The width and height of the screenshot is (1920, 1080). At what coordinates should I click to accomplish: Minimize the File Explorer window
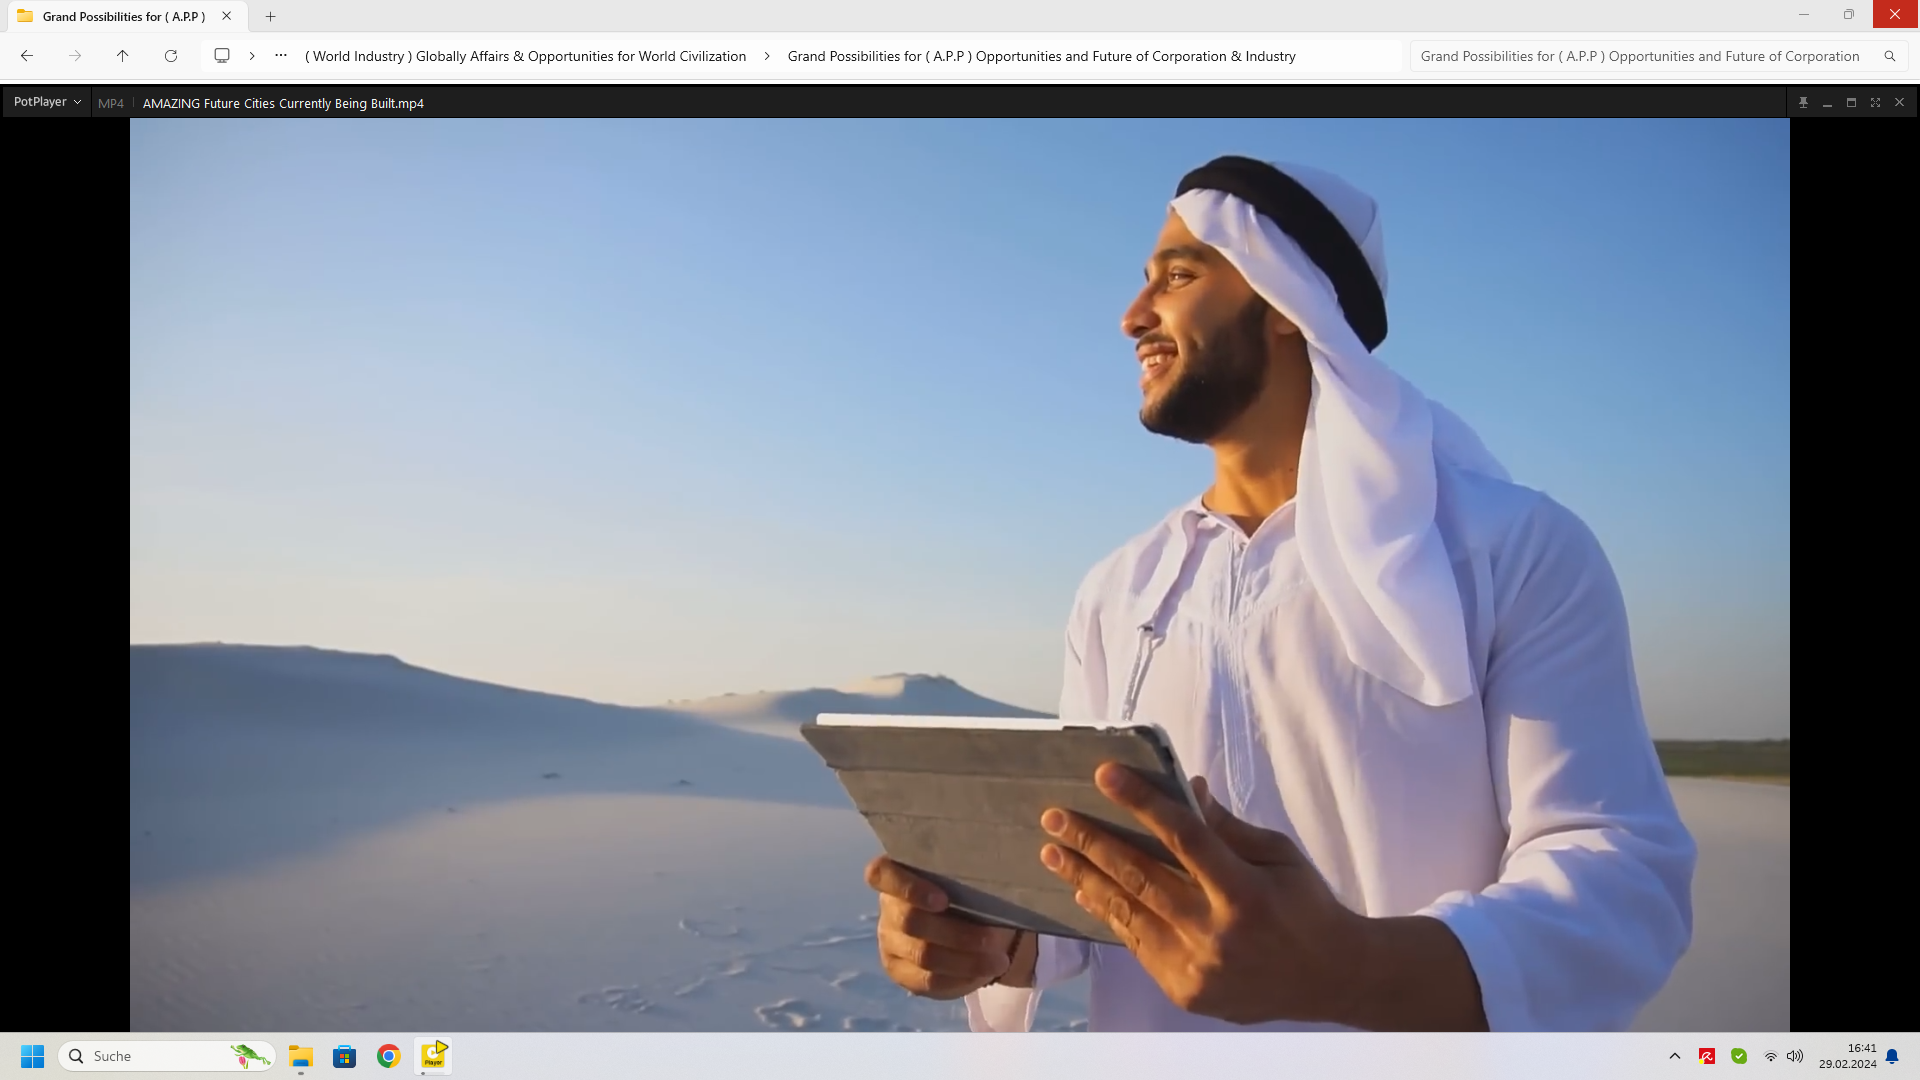tap(1804, 14)
